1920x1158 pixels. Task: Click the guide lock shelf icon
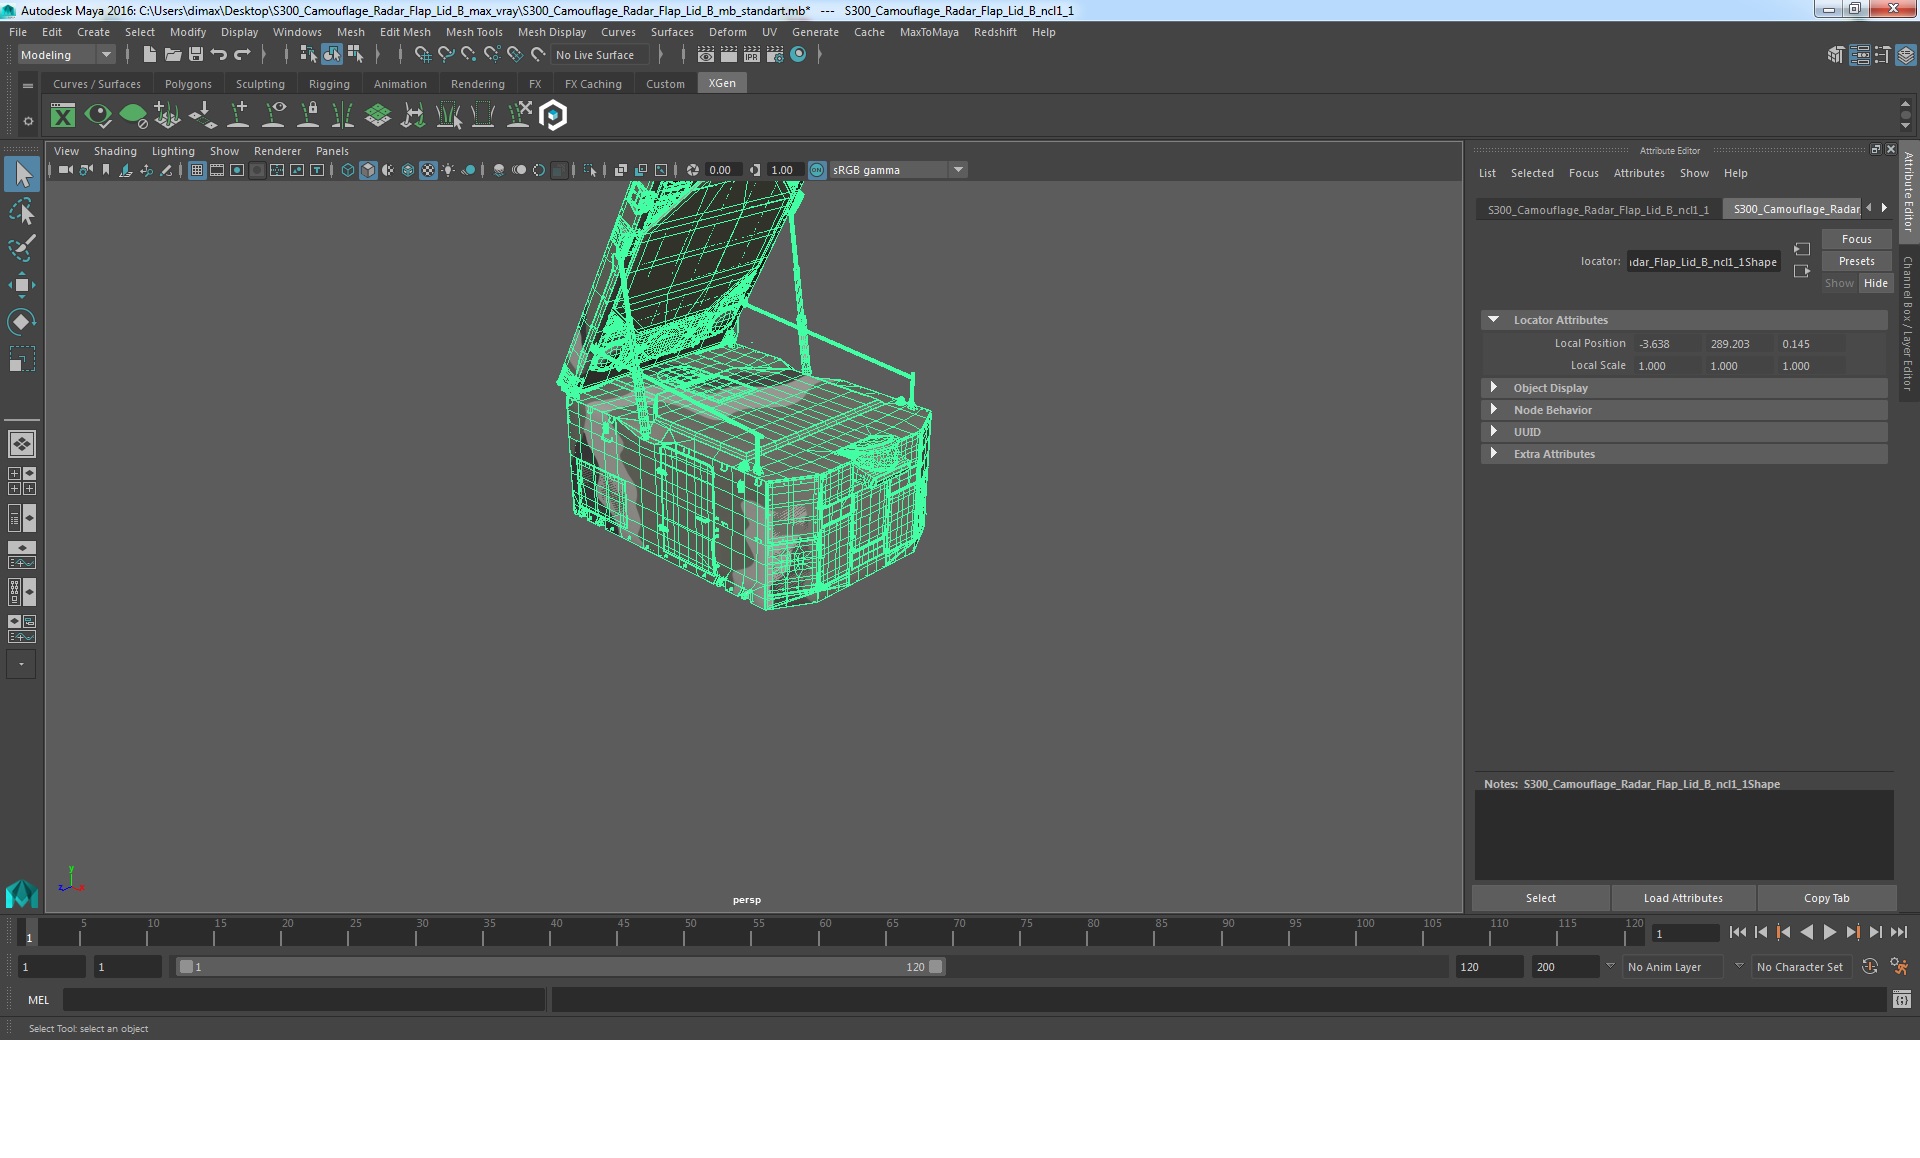point(308,116)
